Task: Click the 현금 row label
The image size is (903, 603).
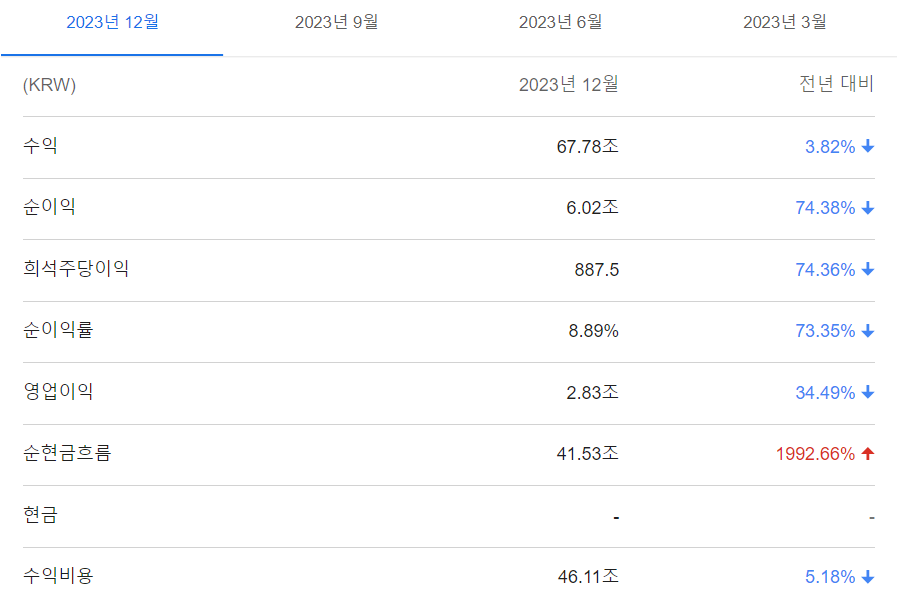Action: (x=40, y=514)
